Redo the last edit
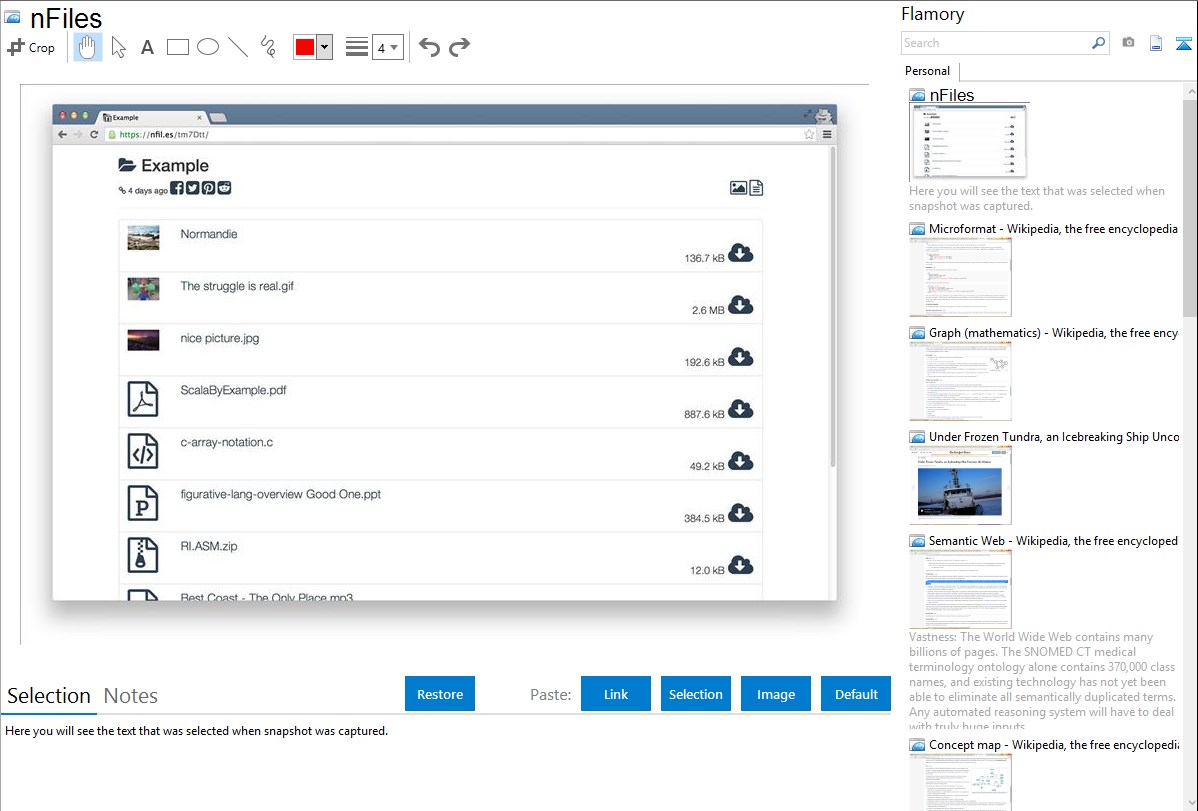Image resolution: width=1198 pixels, height=811 pixels. point(459,47)
